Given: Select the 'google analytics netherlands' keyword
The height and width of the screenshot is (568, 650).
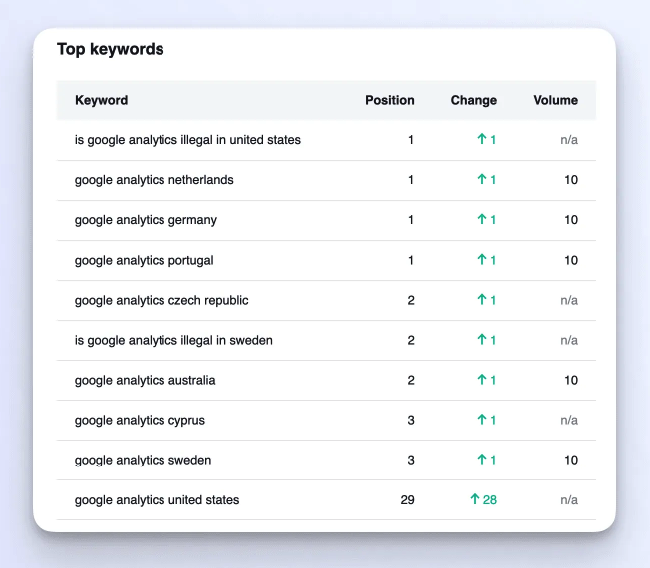Looking at the screenshot, I should pyautogui.click(x=154, y=180).
